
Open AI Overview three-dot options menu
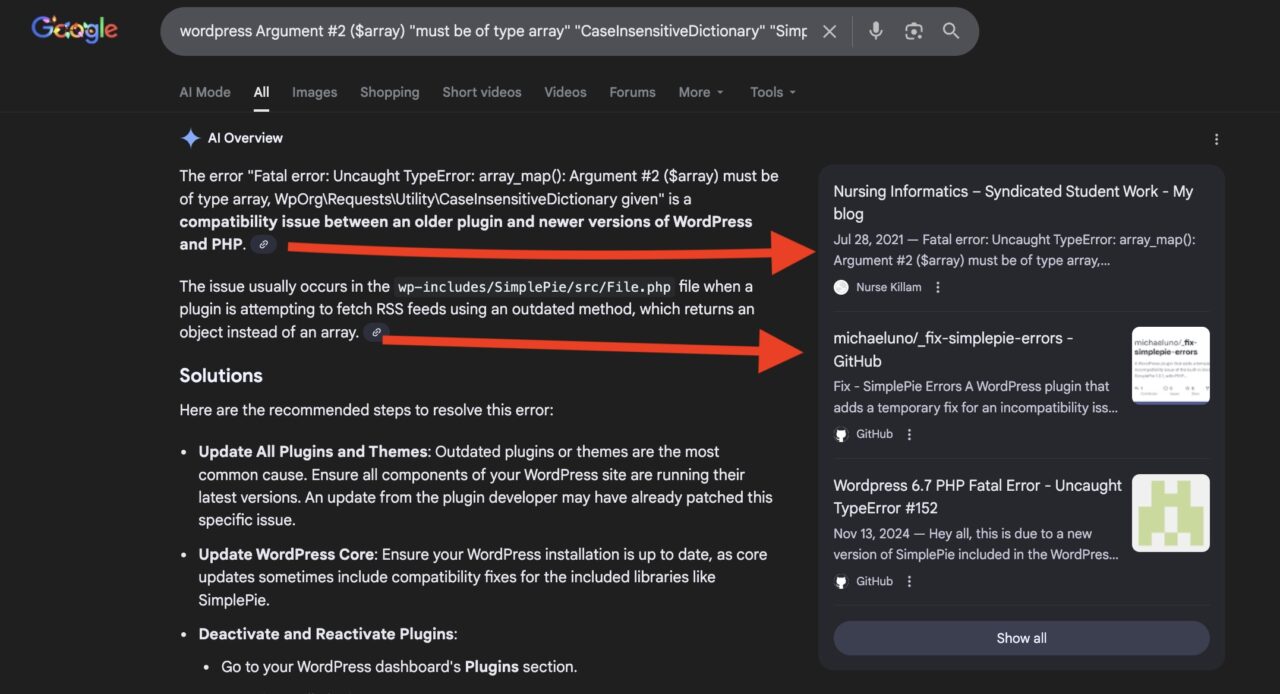click(1216, 139)
